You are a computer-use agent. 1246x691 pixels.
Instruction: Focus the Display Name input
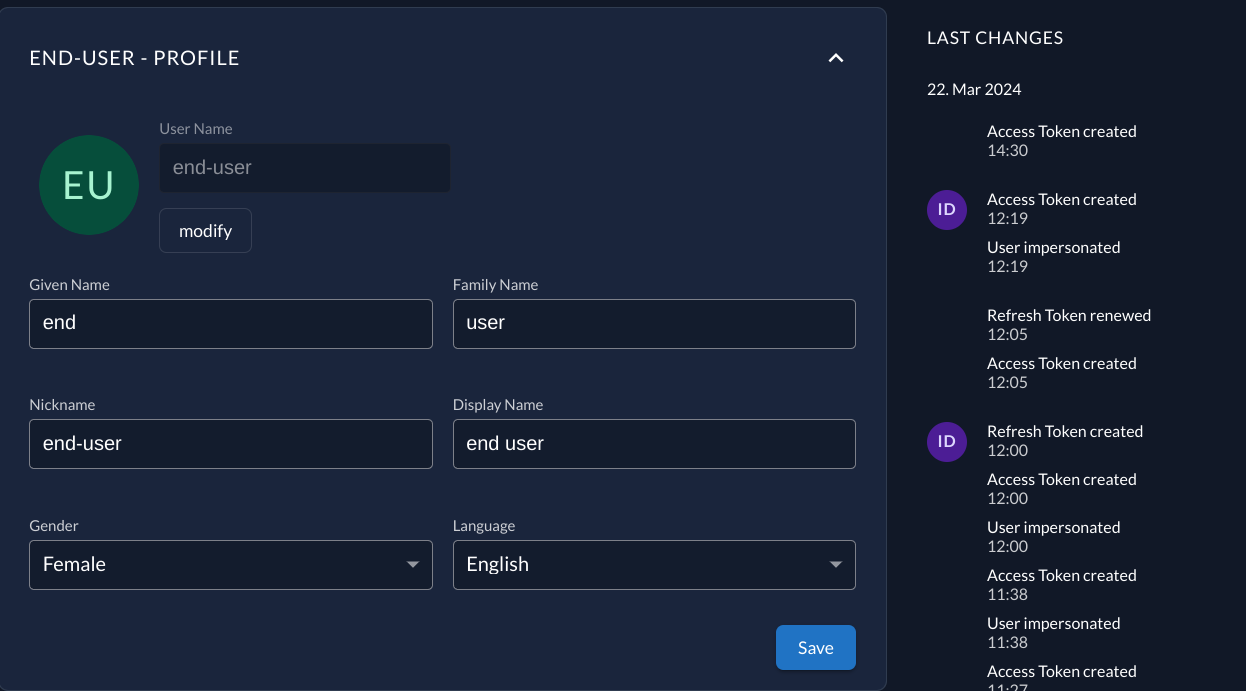click(x=654, y=443)
